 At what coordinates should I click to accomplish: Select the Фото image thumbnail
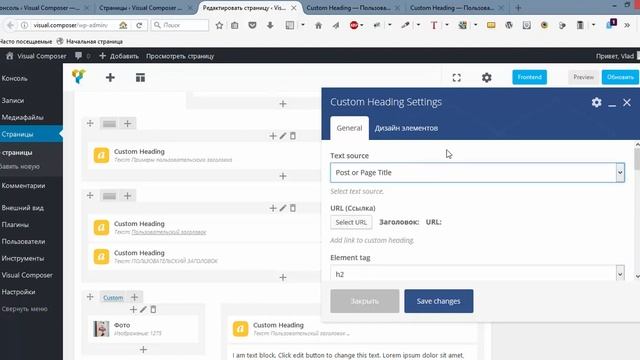tap(101, 329)
